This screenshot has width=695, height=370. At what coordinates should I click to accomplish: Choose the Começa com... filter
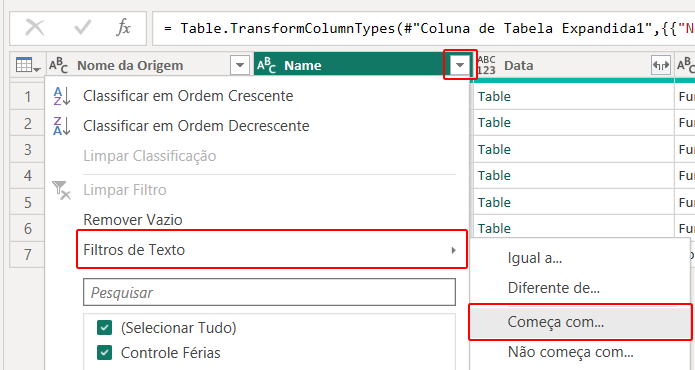point(580,322)
